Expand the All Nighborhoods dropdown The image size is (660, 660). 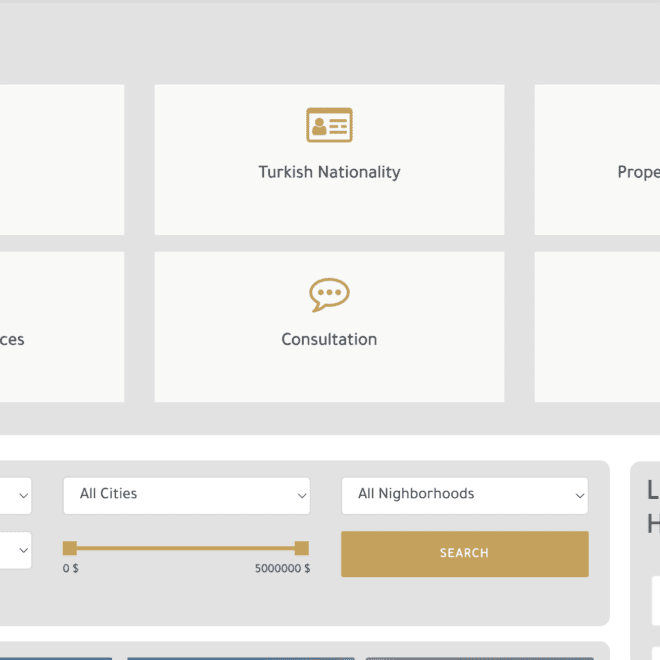(x=464, y=495)
